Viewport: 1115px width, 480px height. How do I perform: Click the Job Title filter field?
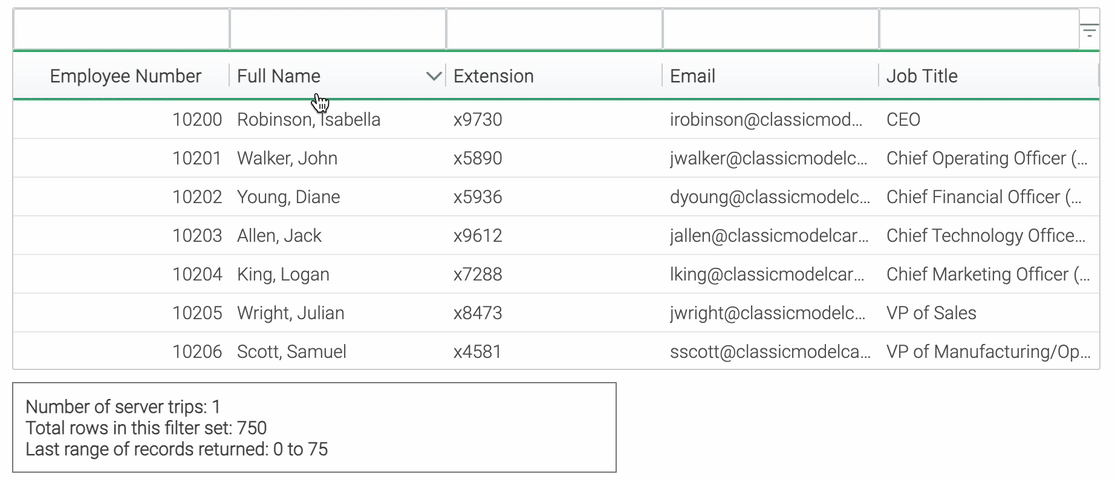[x=979, y=29]
